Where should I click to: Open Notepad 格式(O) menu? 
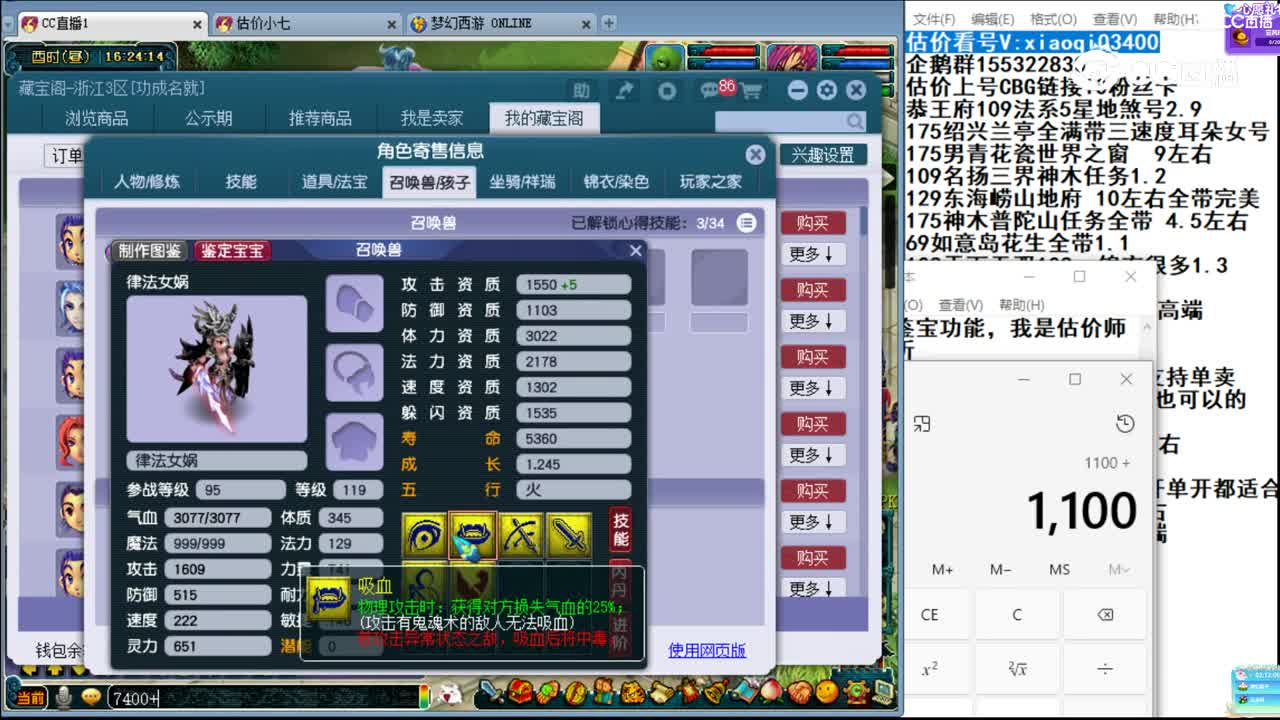tap(1053, 19)
